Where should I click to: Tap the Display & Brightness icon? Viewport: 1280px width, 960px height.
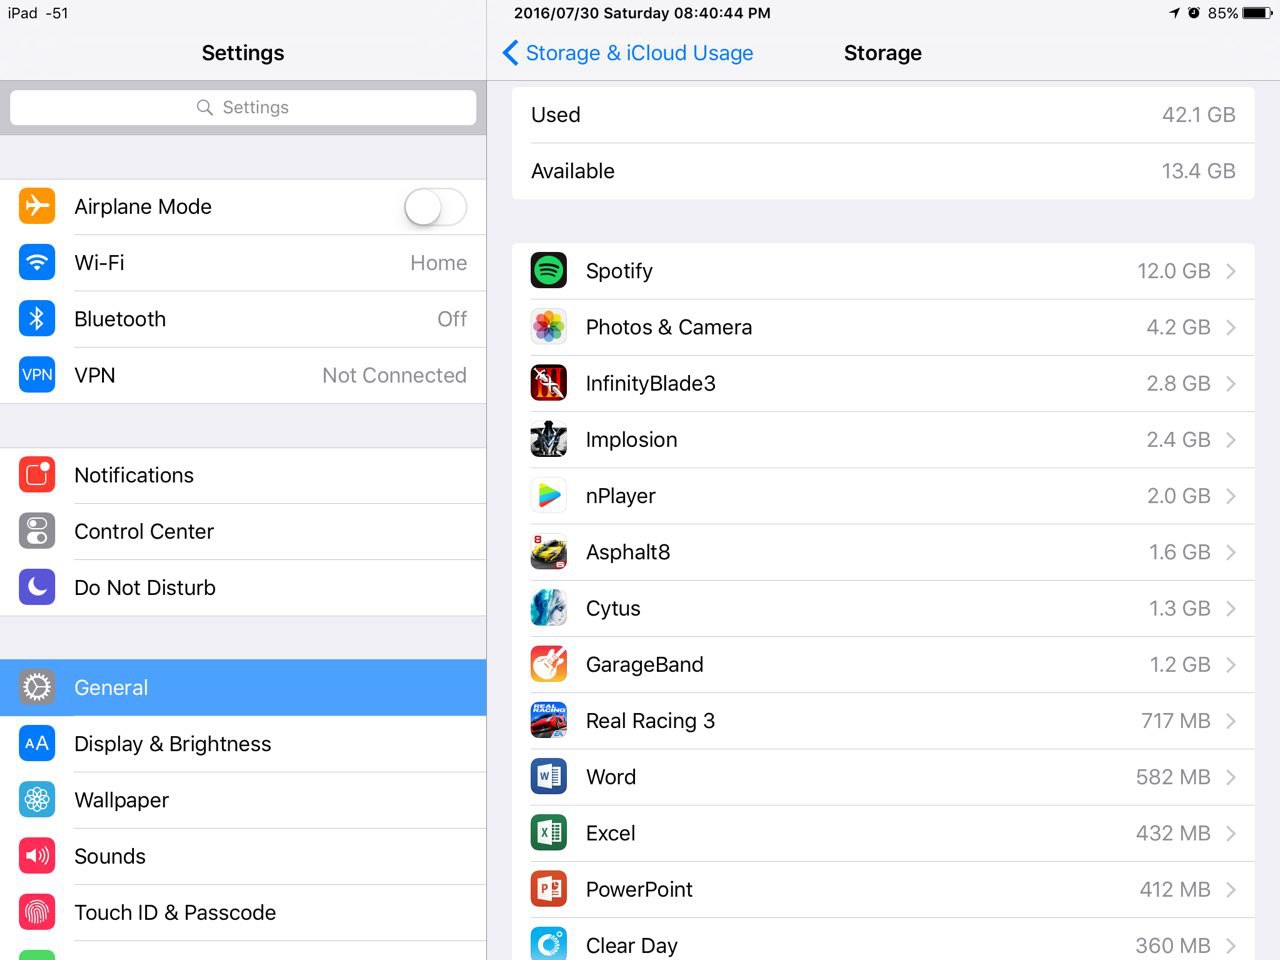(37, 743)
